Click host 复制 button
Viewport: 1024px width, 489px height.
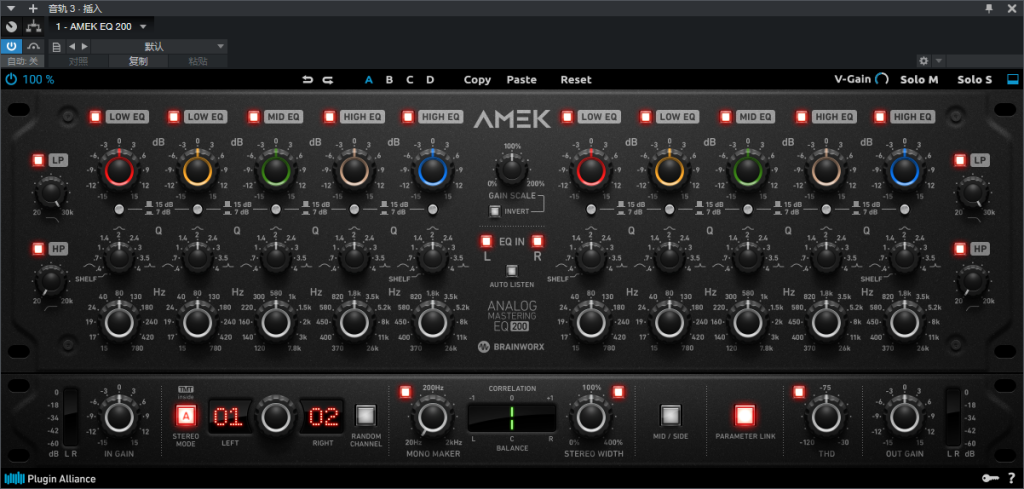pos(138,61)
